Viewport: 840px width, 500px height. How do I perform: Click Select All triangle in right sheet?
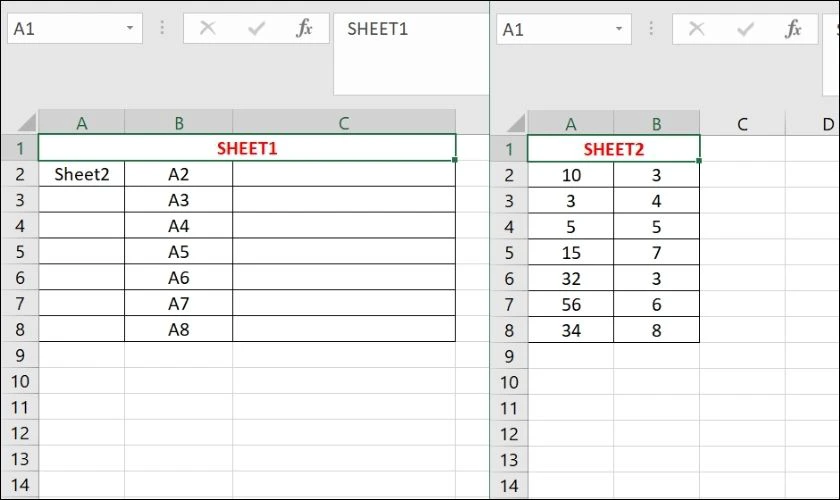click(x=515, y=124)
